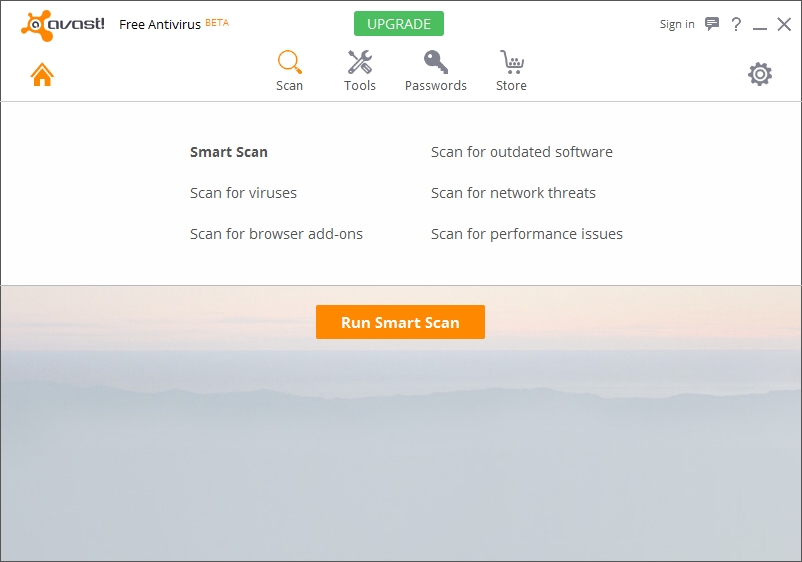Open Help with the question mark icon
The height and width of the screenshot is (562, 802).
pyautogui.click(x=736, y=24)
